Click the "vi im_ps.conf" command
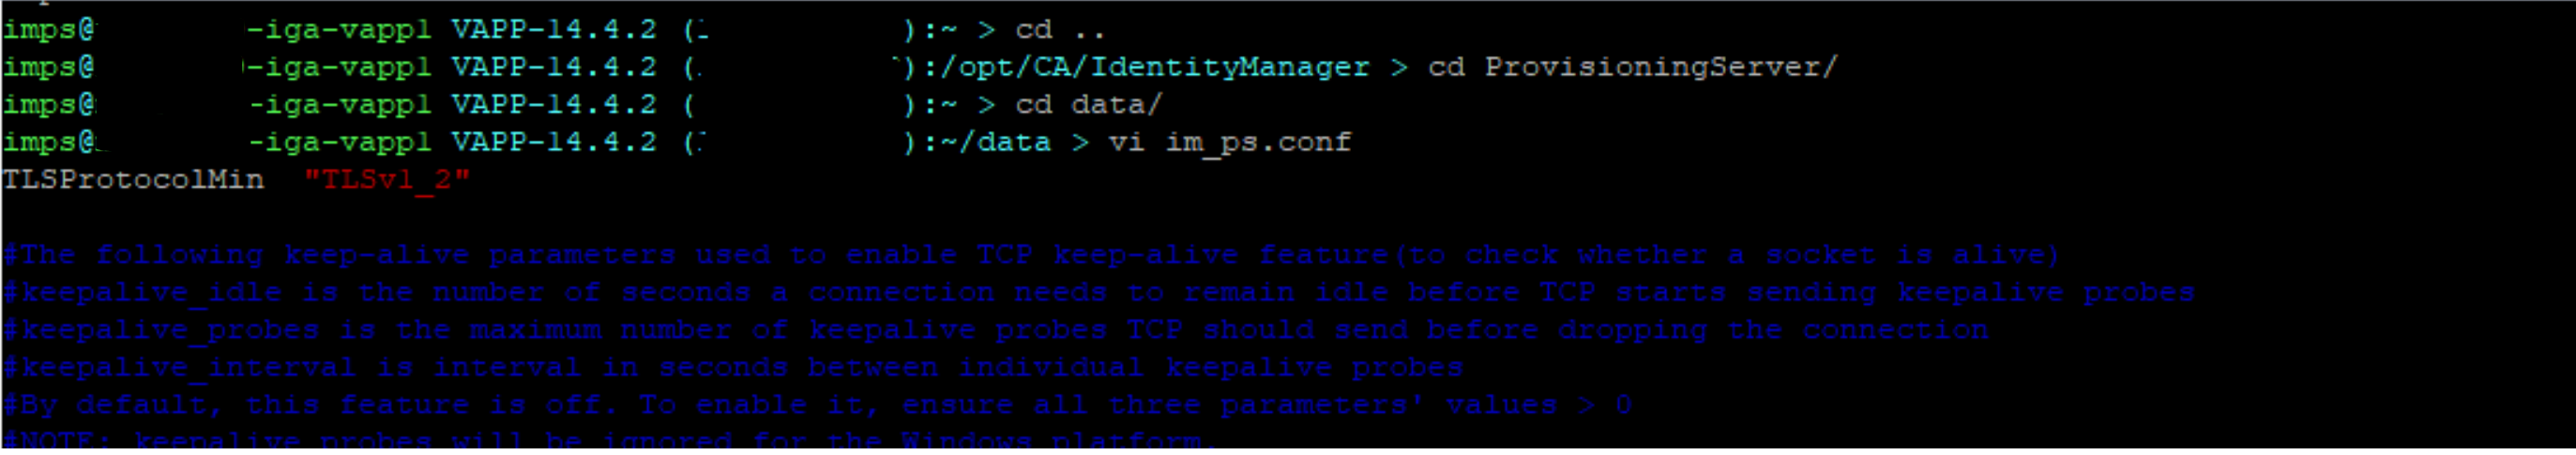This screenshot has width=2576, height=455. (1229, 142)
